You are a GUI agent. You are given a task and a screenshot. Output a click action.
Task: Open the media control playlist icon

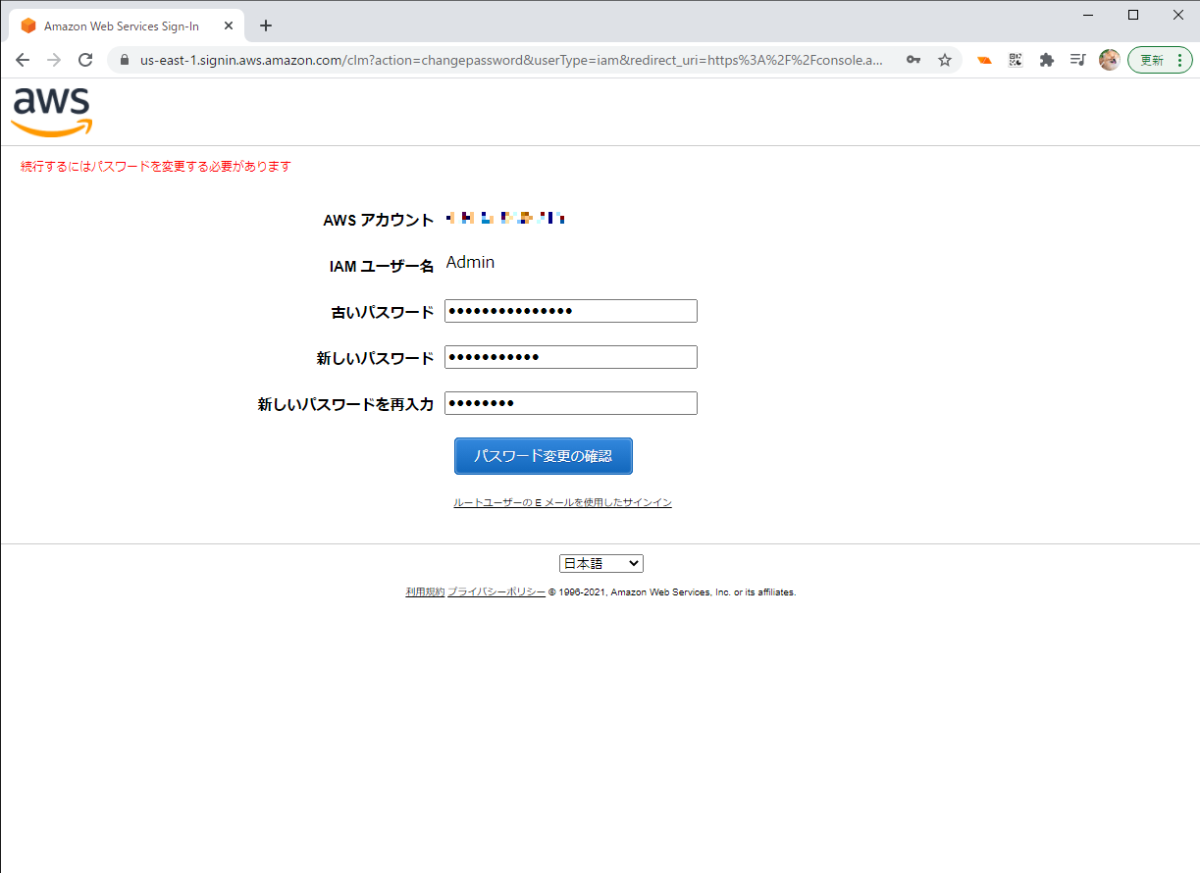1077,60
